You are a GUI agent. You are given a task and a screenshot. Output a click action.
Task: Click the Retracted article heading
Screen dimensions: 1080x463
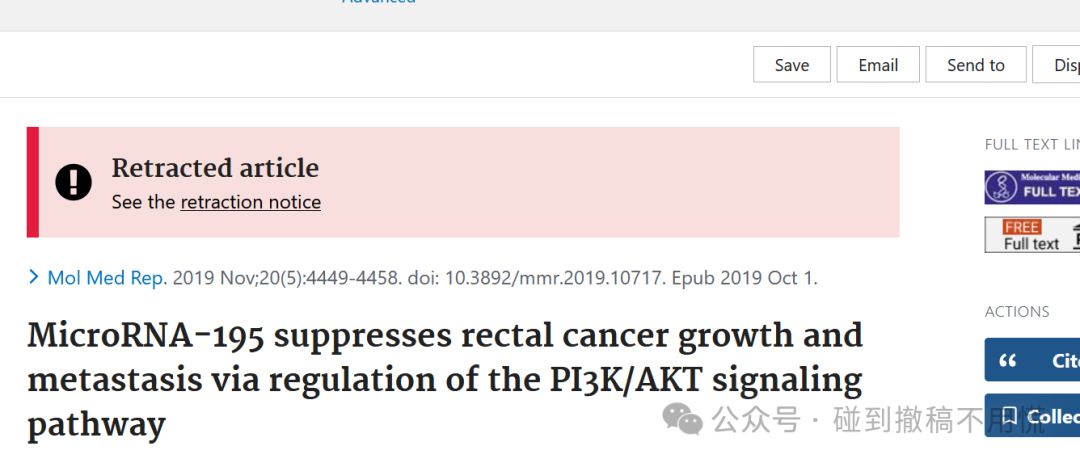(215, 168)
